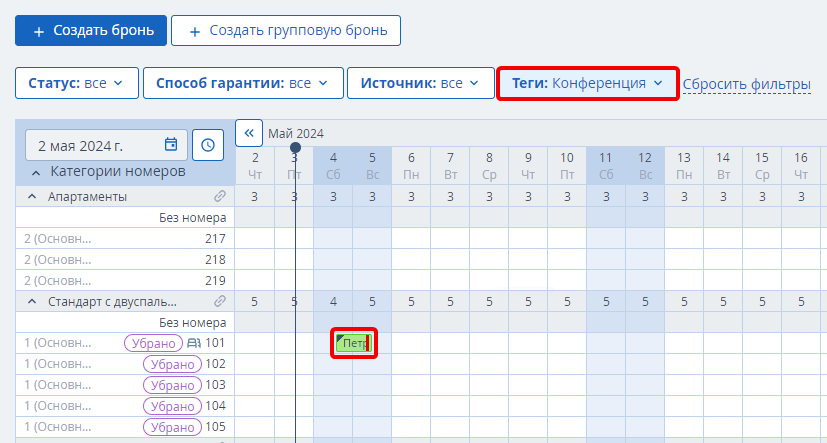Click the beds icon next to room 101
This screenshot has width=827, height=443.
tap(194, 343)
